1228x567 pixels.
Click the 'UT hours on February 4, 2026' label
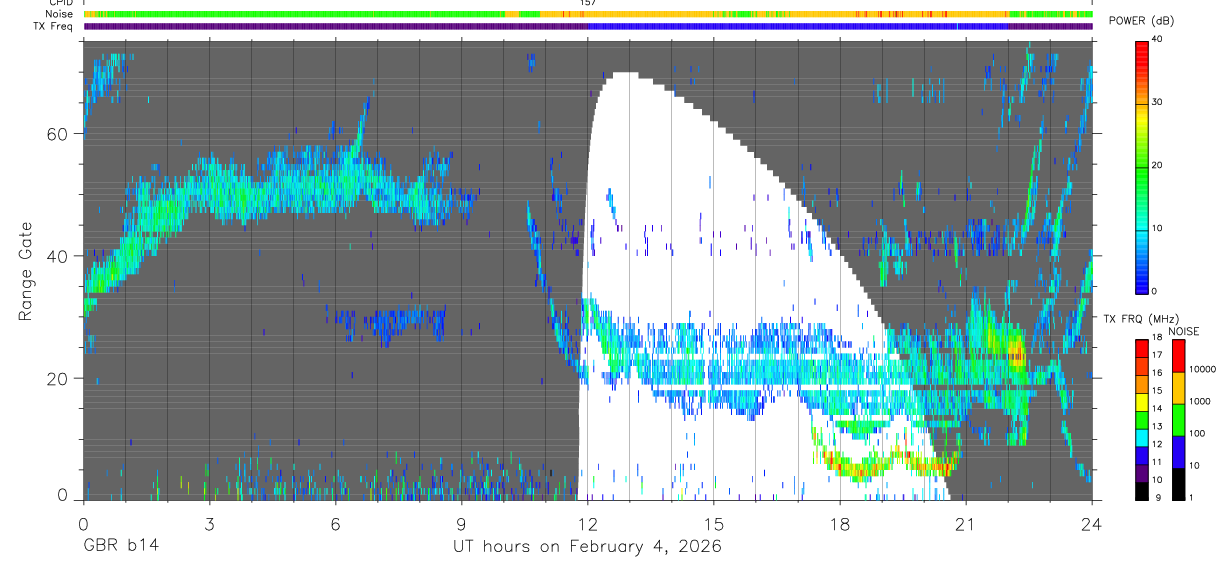(x=588, y=546)
